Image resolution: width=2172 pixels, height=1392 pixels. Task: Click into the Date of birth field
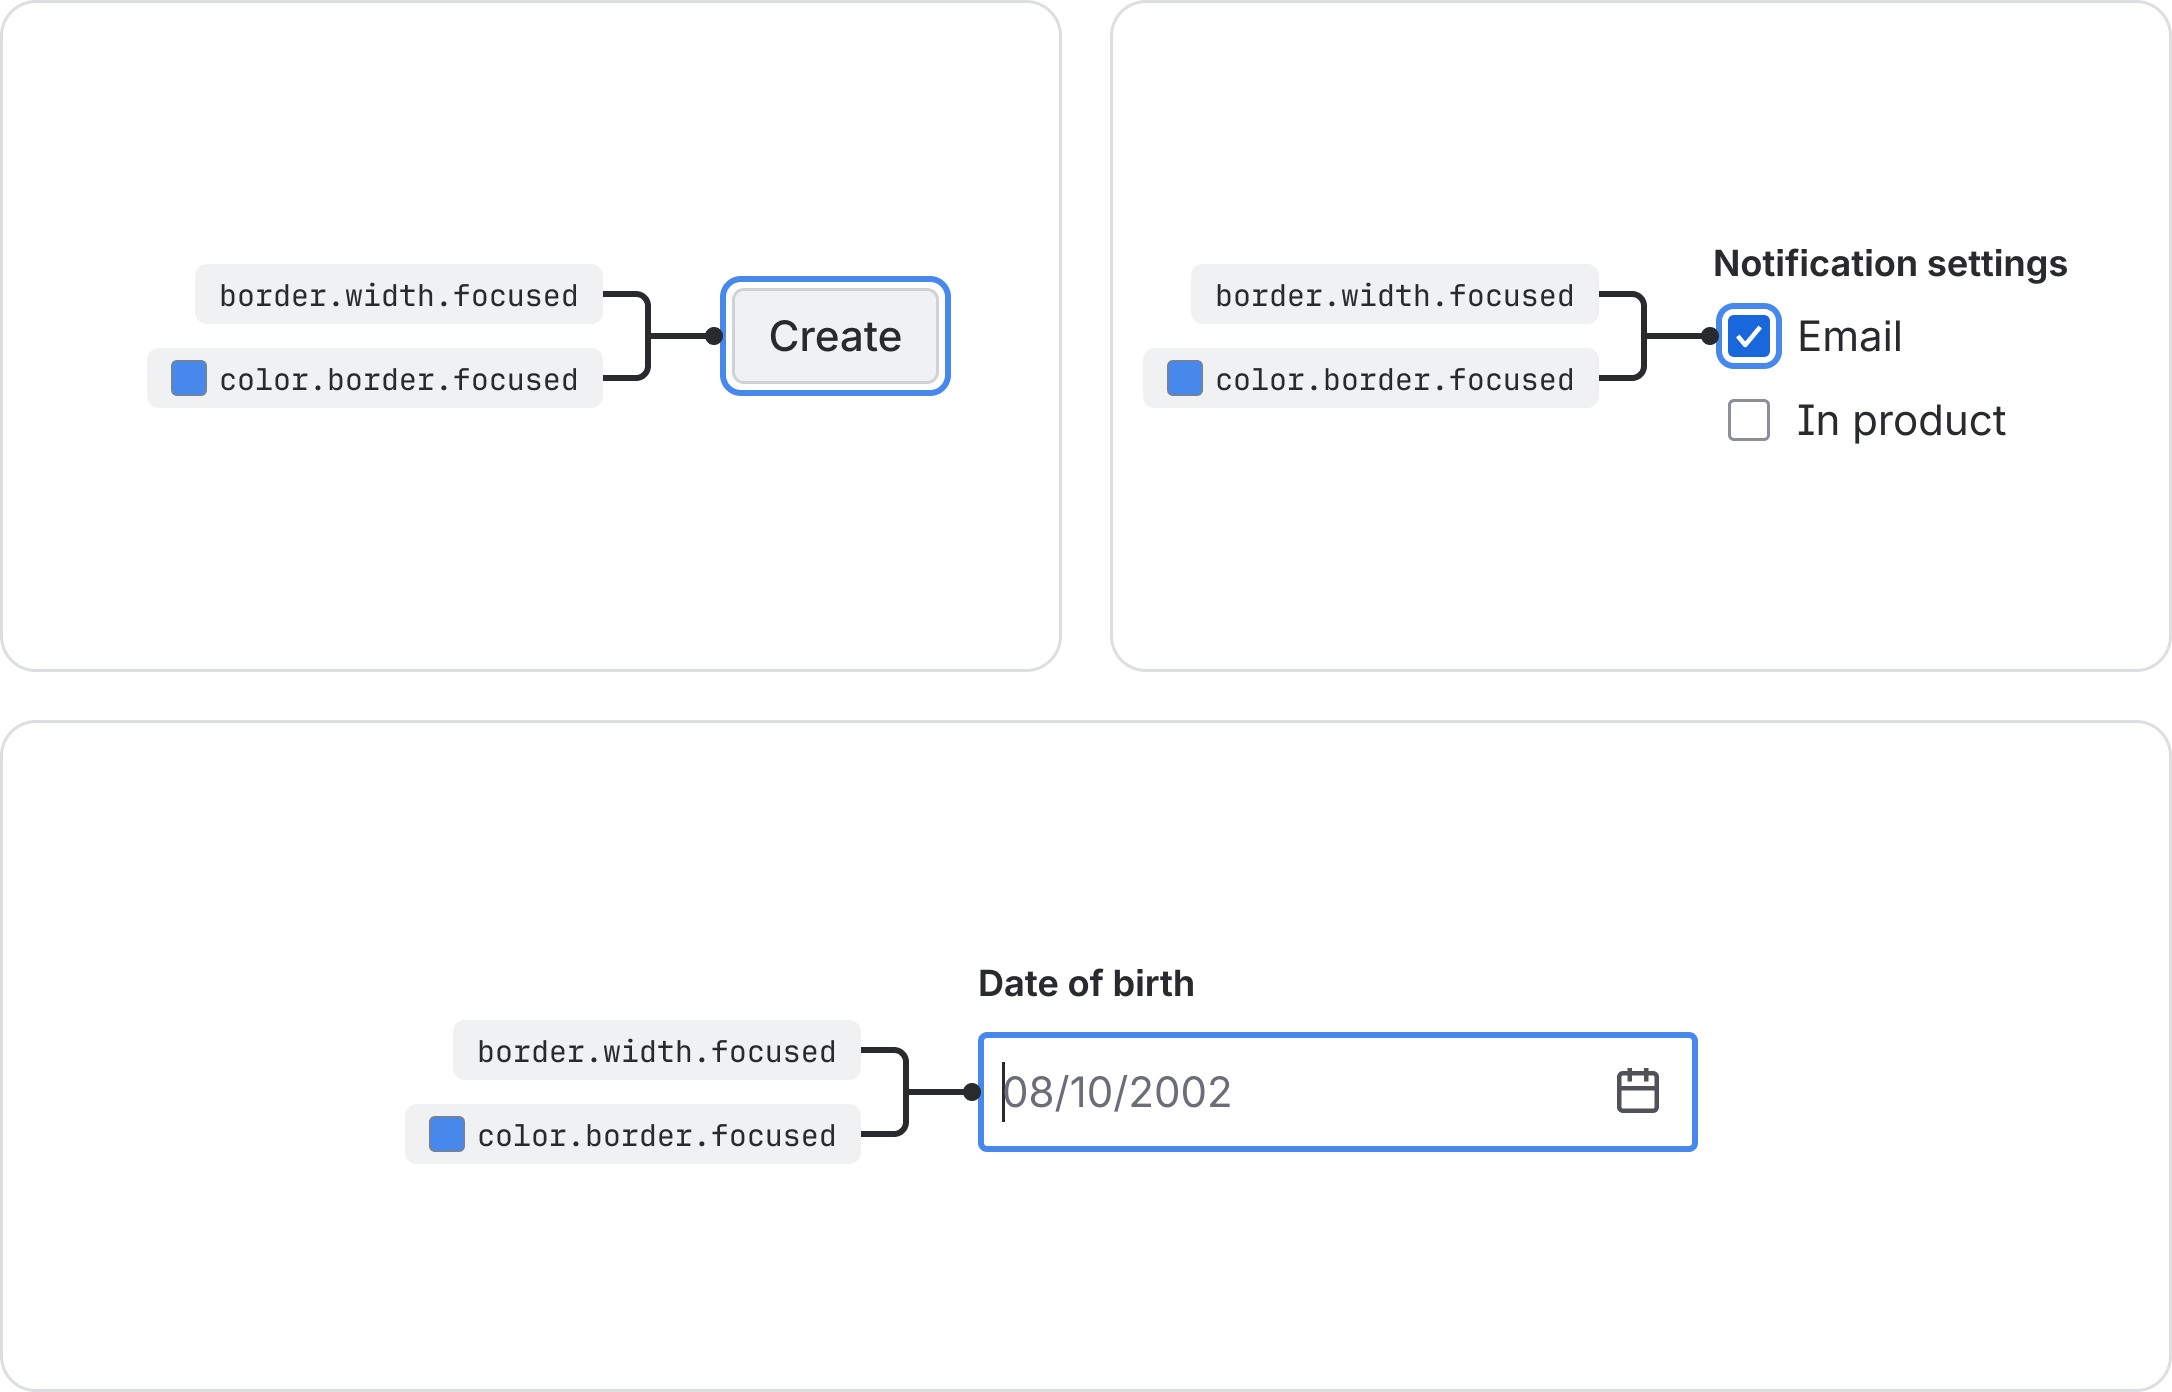1300,1092
